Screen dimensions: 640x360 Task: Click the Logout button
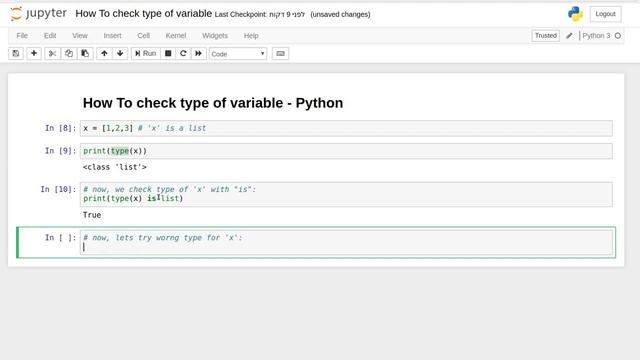(x=605, y=14)
